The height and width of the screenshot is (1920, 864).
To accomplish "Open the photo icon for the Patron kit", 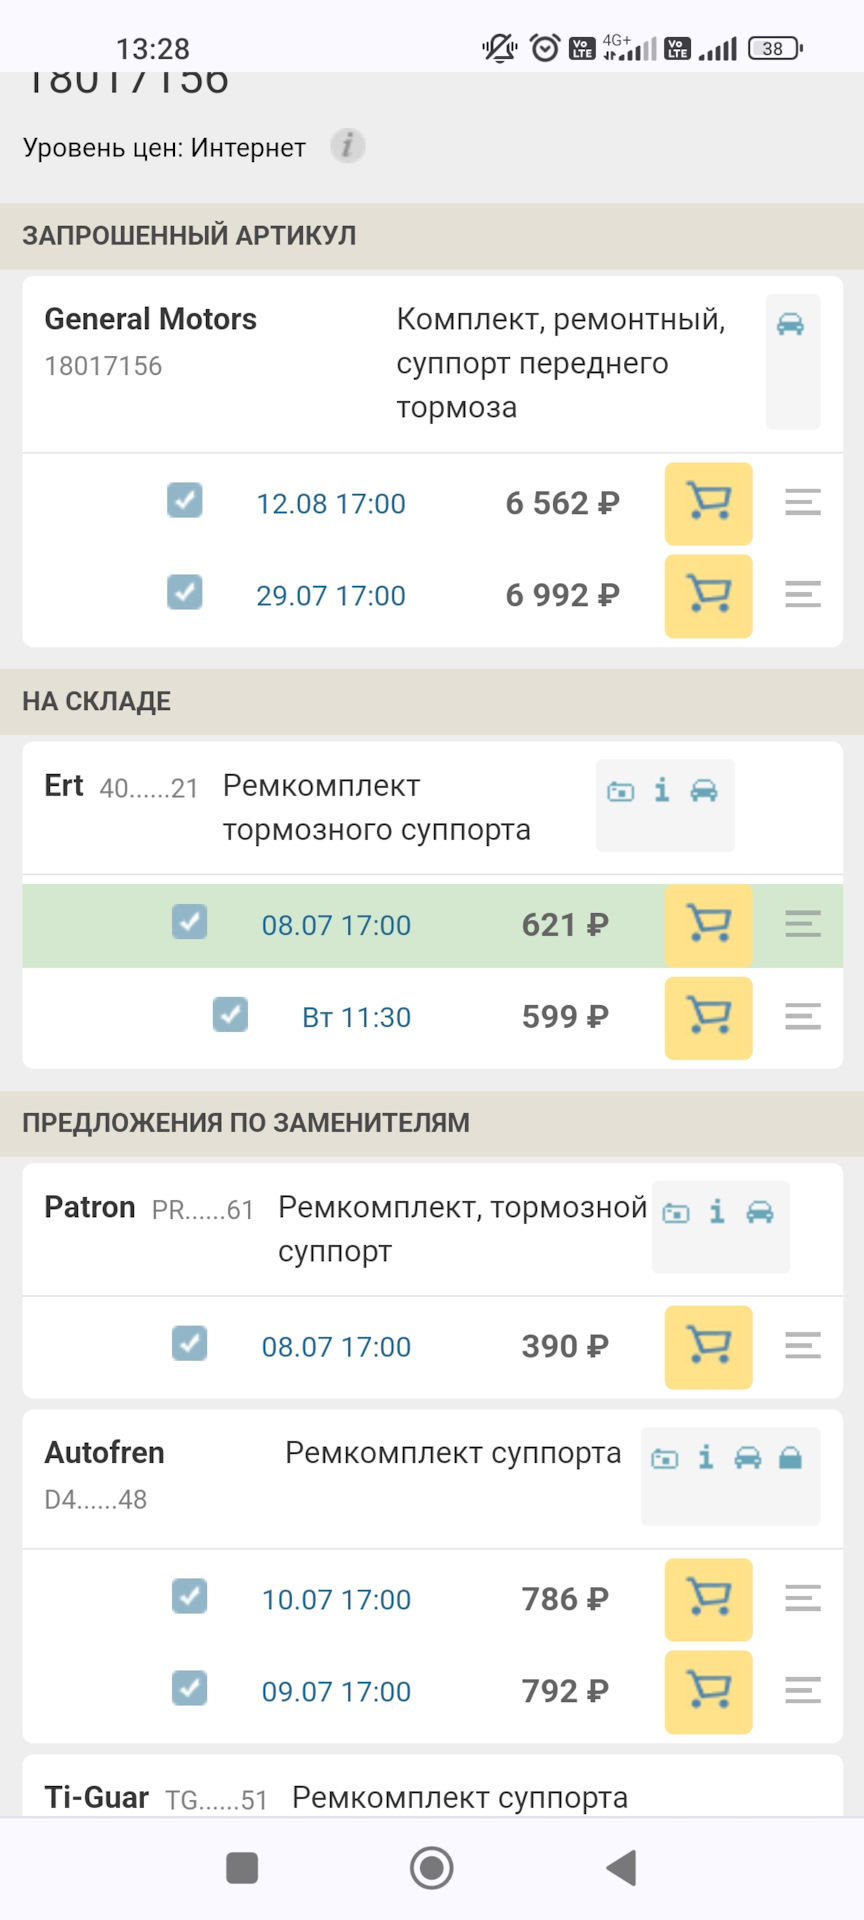I will click(x=676, y=1212).
